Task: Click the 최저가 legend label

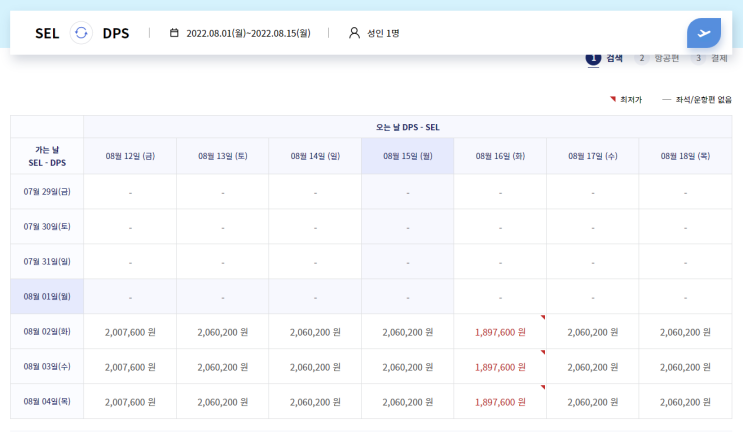Action: [631, 99]
